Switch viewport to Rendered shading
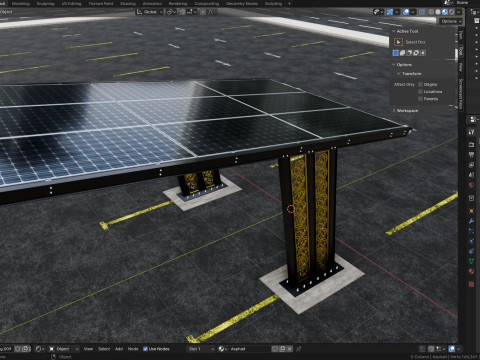 [452, 12]
